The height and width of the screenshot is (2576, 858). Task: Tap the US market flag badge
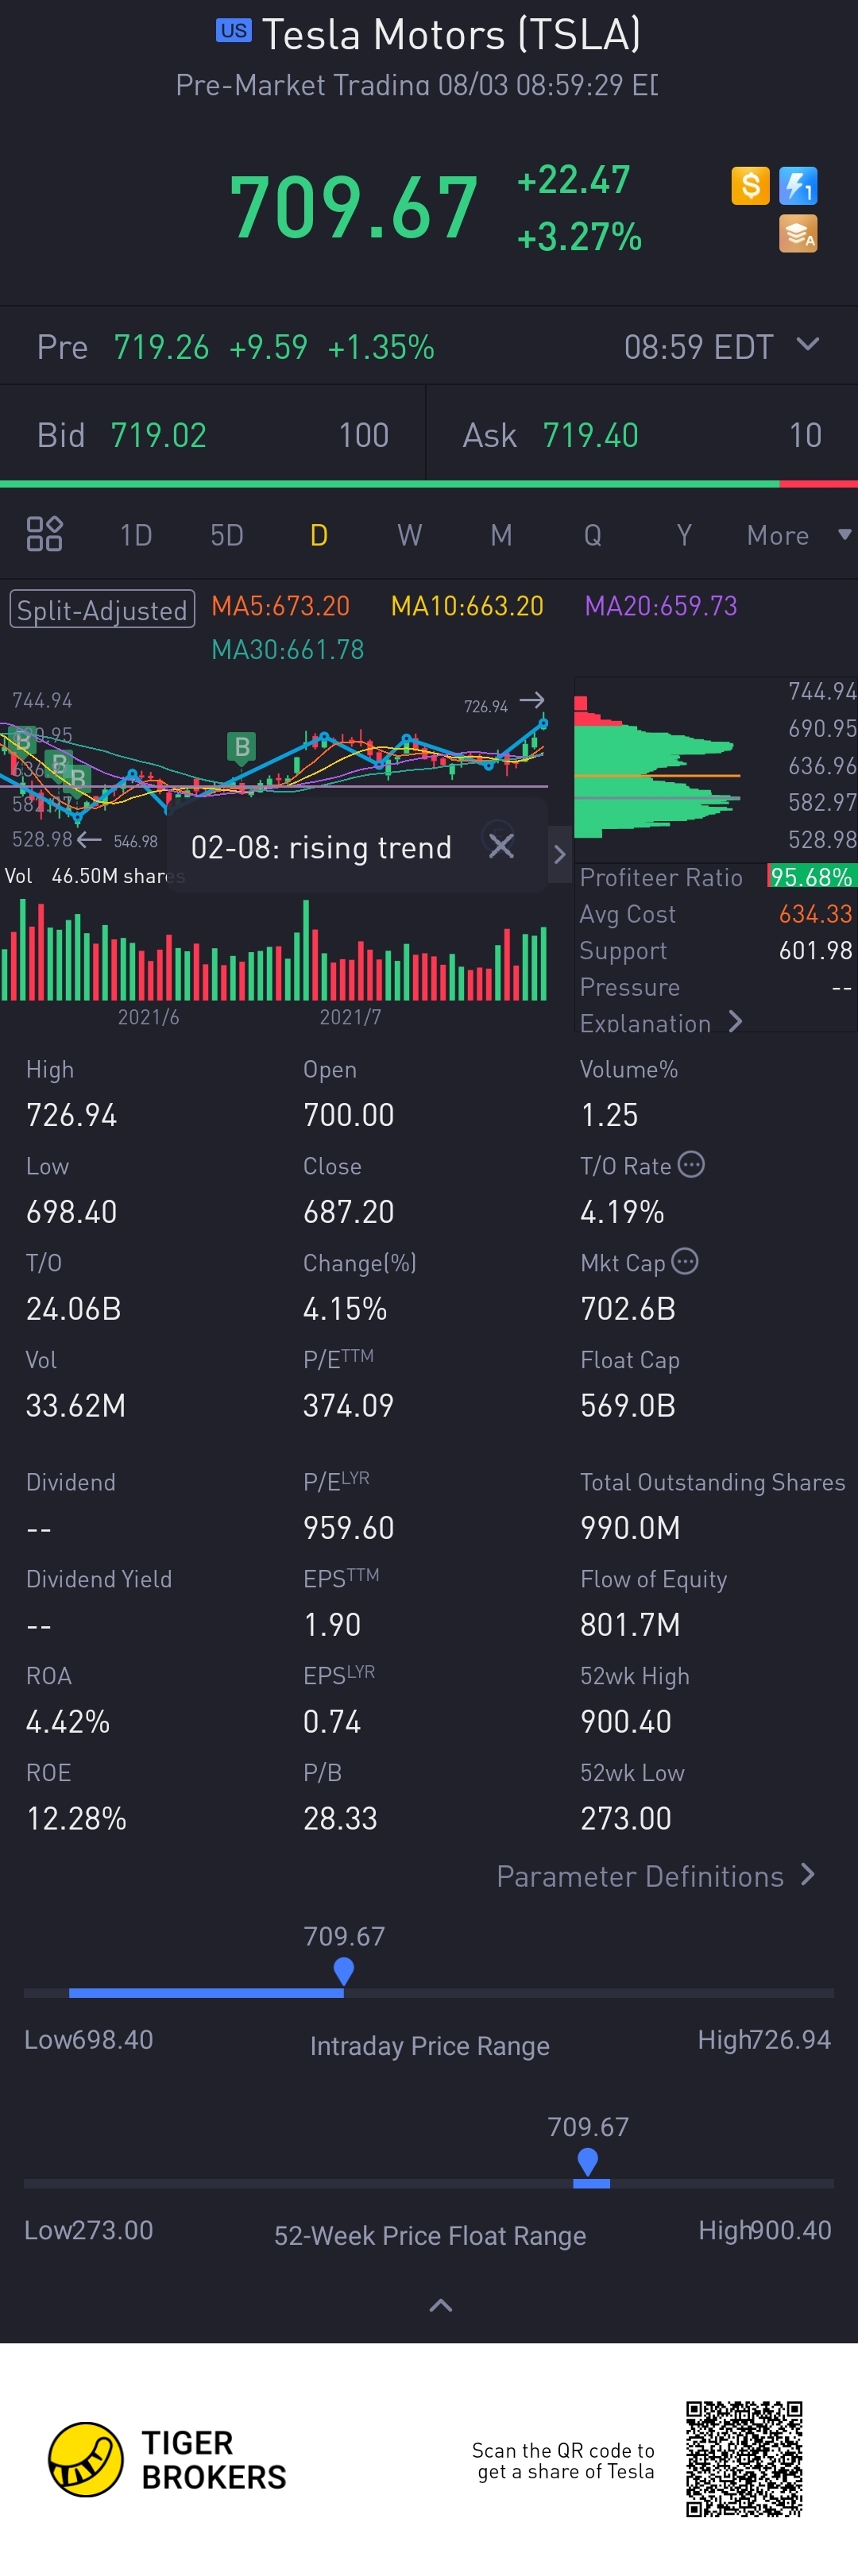pos(234,30)
